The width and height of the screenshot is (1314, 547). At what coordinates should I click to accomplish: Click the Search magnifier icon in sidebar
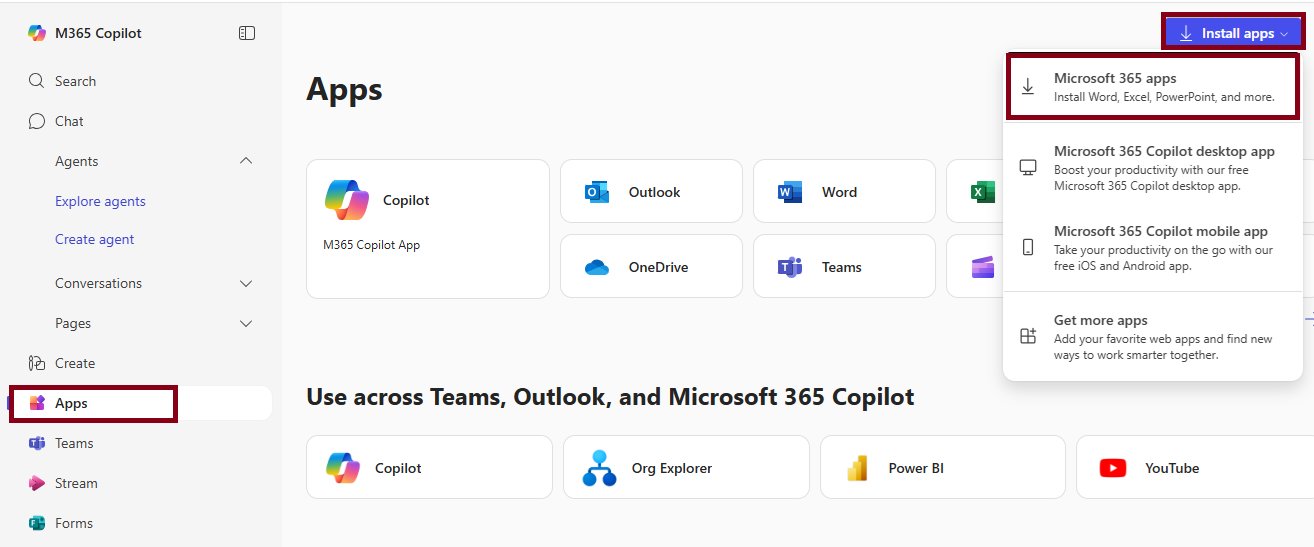pyautogui.click(x=37, y=81)
